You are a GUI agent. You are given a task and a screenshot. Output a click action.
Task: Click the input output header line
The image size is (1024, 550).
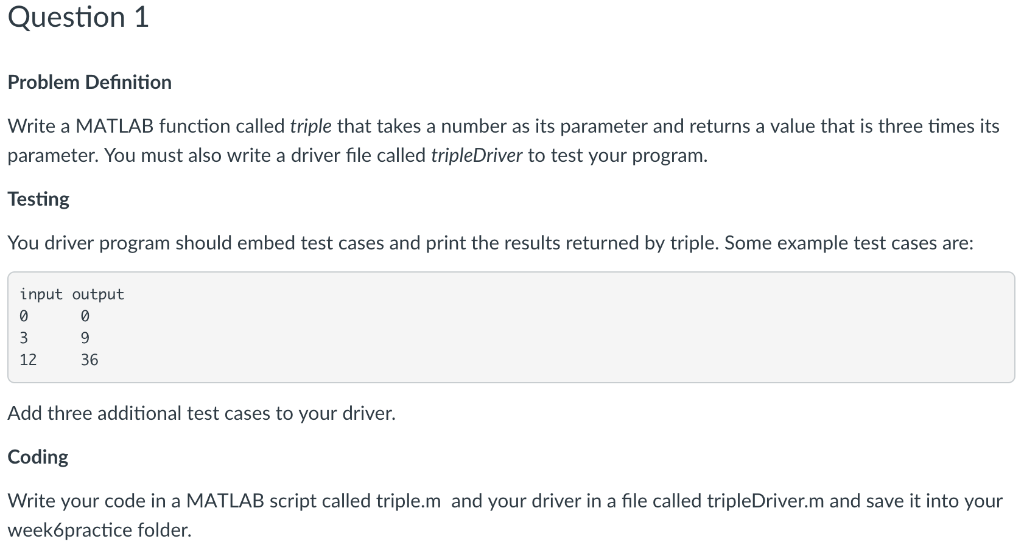(x=72, y=294)
